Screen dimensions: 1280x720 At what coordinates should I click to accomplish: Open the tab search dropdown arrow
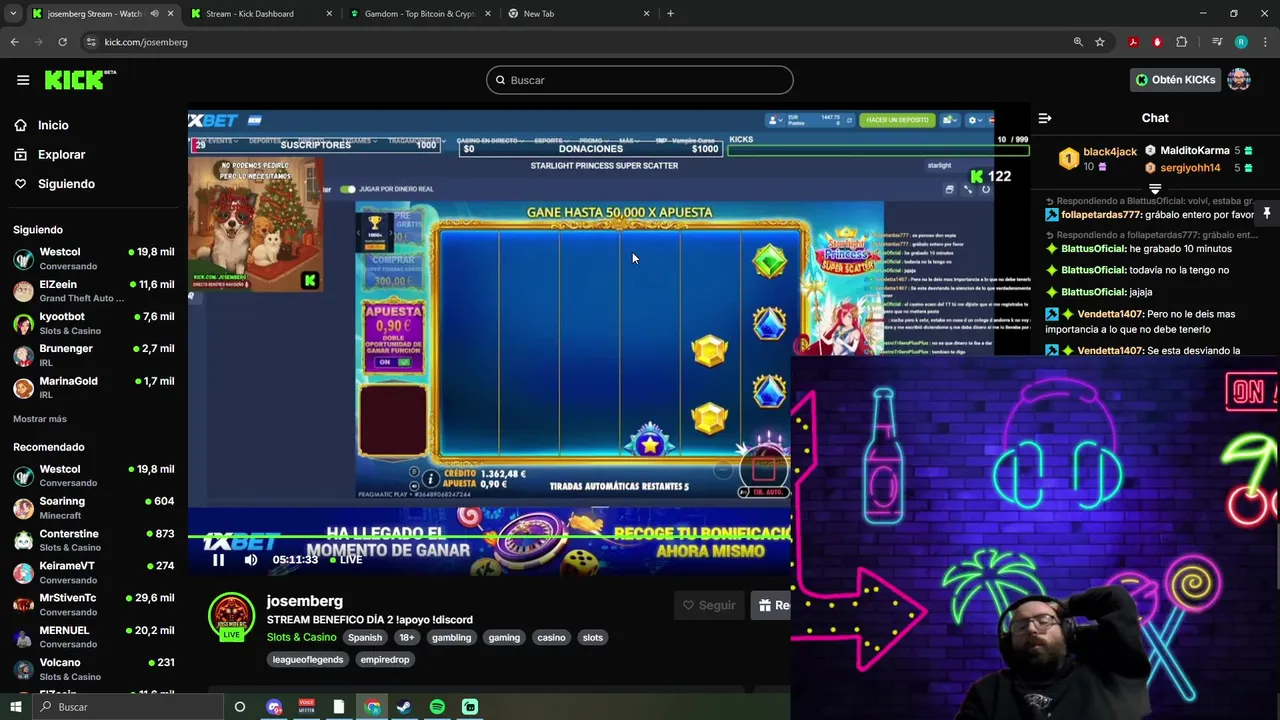(x=13, y=14)
